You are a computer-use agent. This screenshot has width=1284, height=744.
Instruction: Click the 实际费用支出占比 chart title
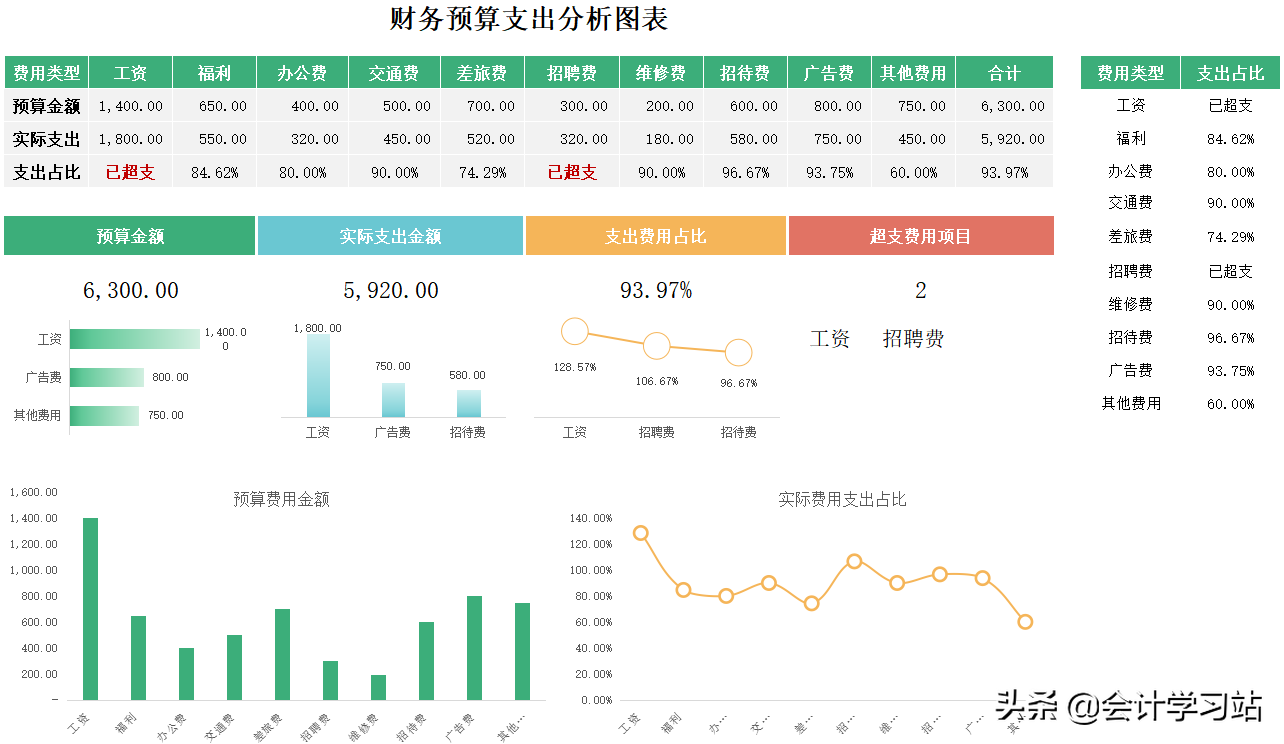coord(843,499)
